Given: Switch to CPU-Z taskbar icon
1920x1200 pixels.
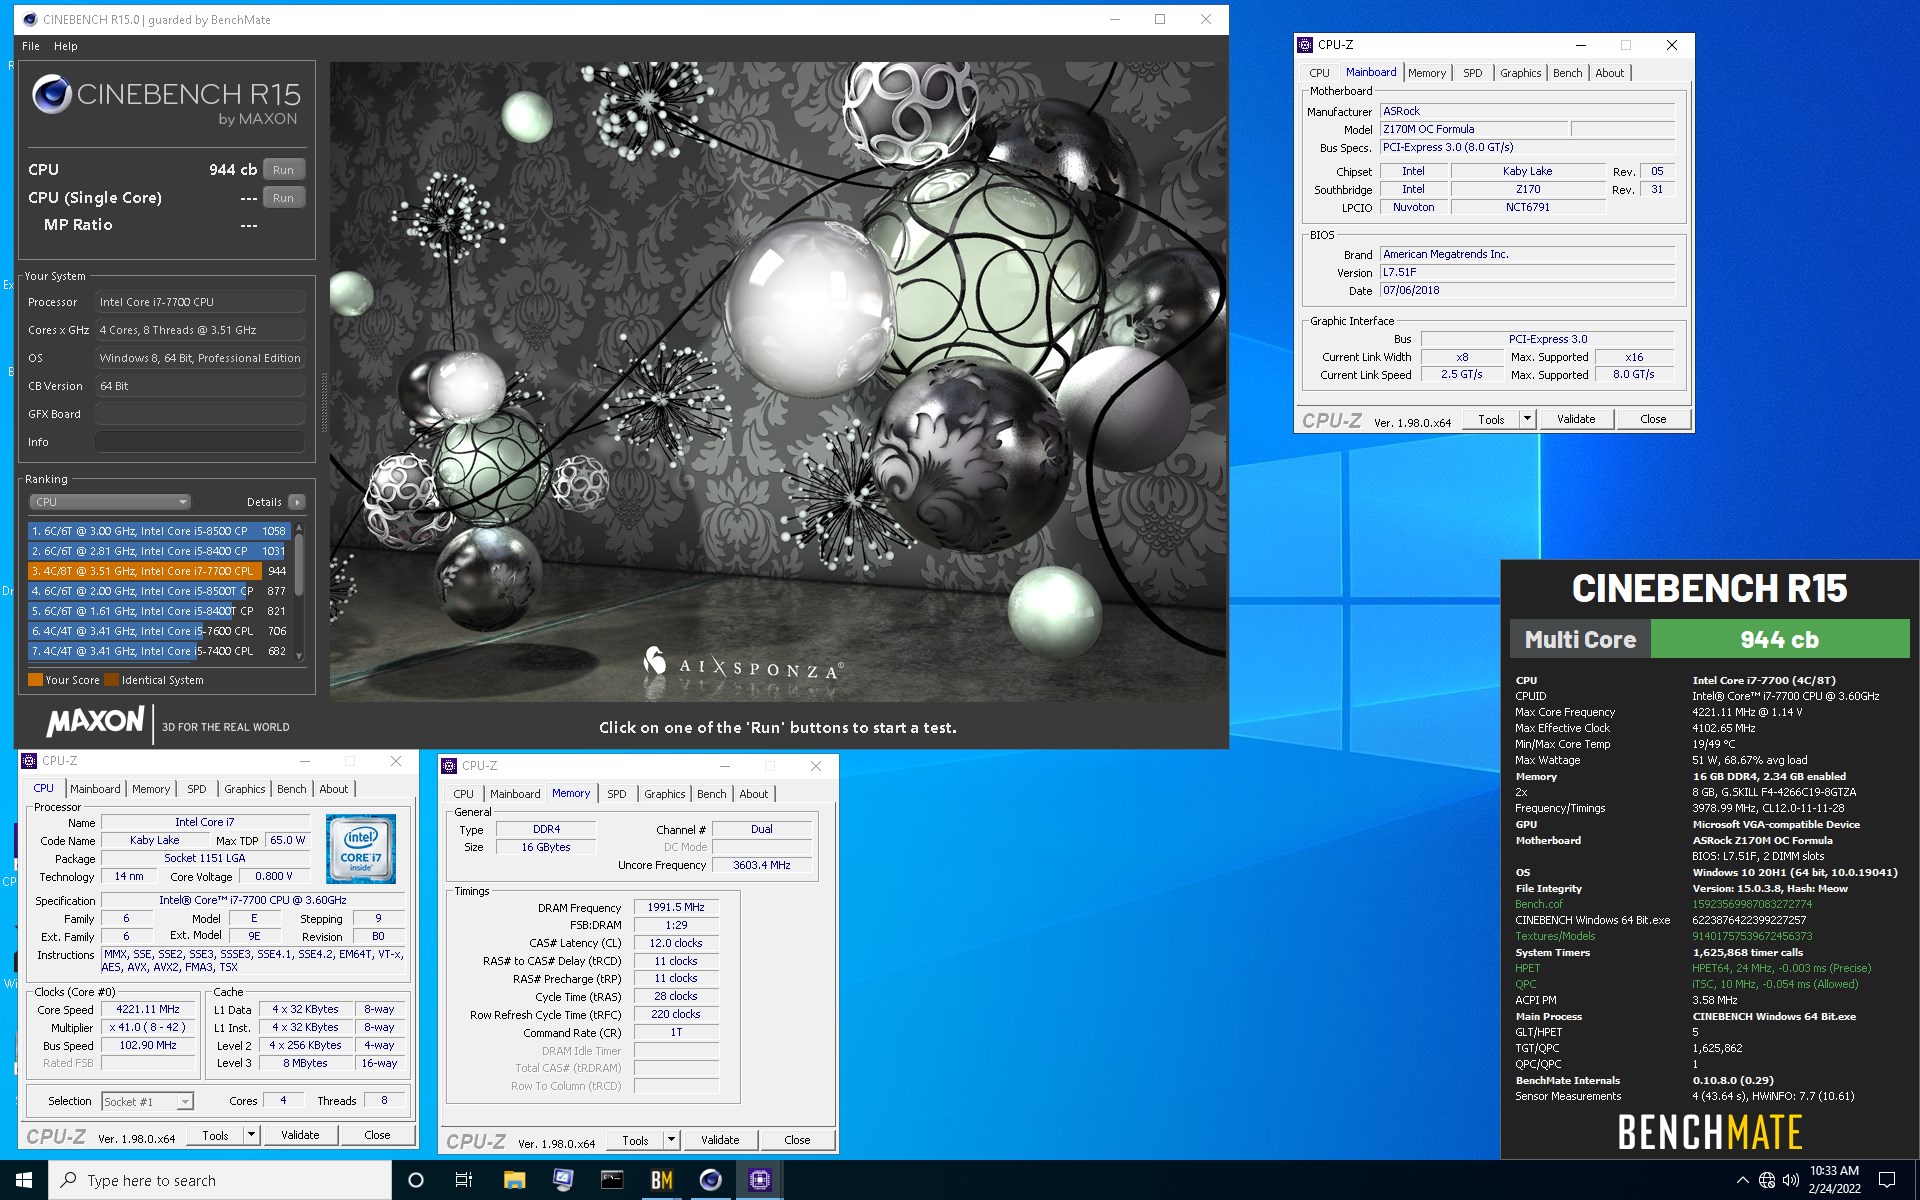Looking at the screenshot, I should point(760,1180).
